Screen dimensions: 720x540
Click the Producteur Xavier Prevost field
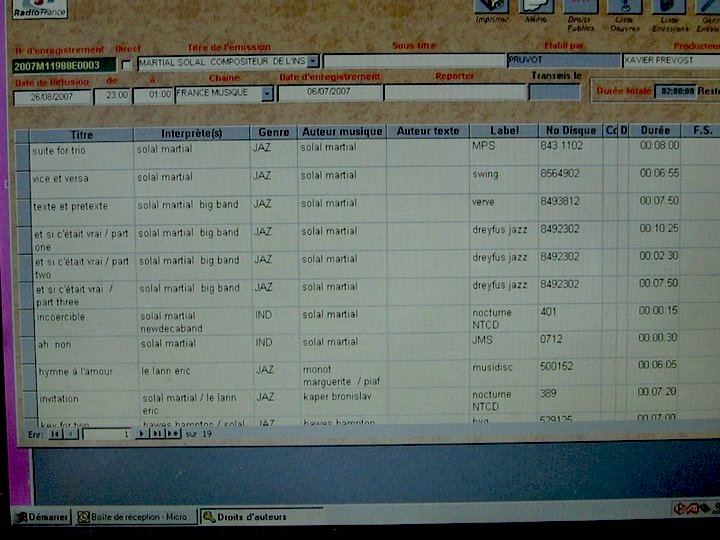(x=671, y=60)
